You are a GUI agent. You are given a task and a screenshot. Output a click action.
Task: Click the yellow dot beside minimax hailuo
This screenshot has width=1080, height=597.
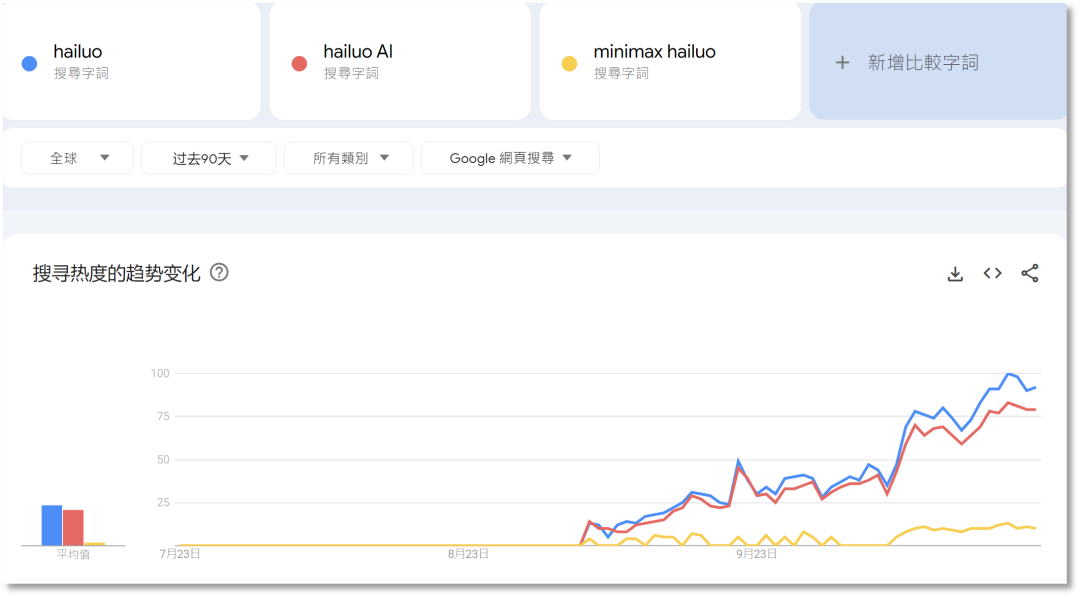569,64
